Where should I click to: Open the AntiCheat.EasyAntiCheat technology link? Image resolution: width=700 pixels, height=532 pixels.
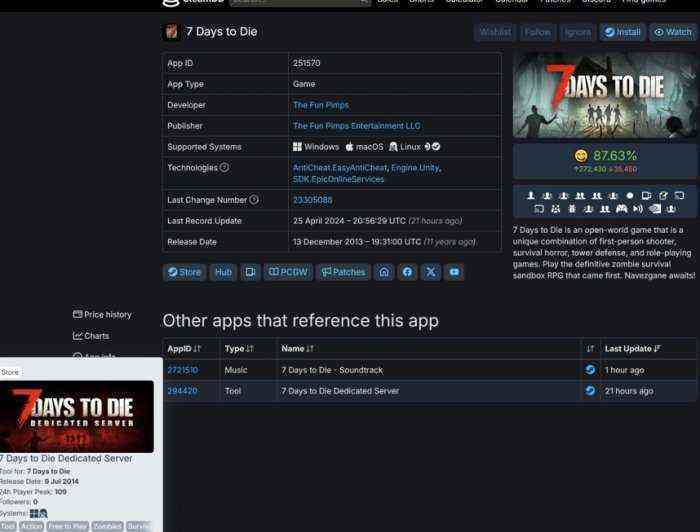pos(340,168)
